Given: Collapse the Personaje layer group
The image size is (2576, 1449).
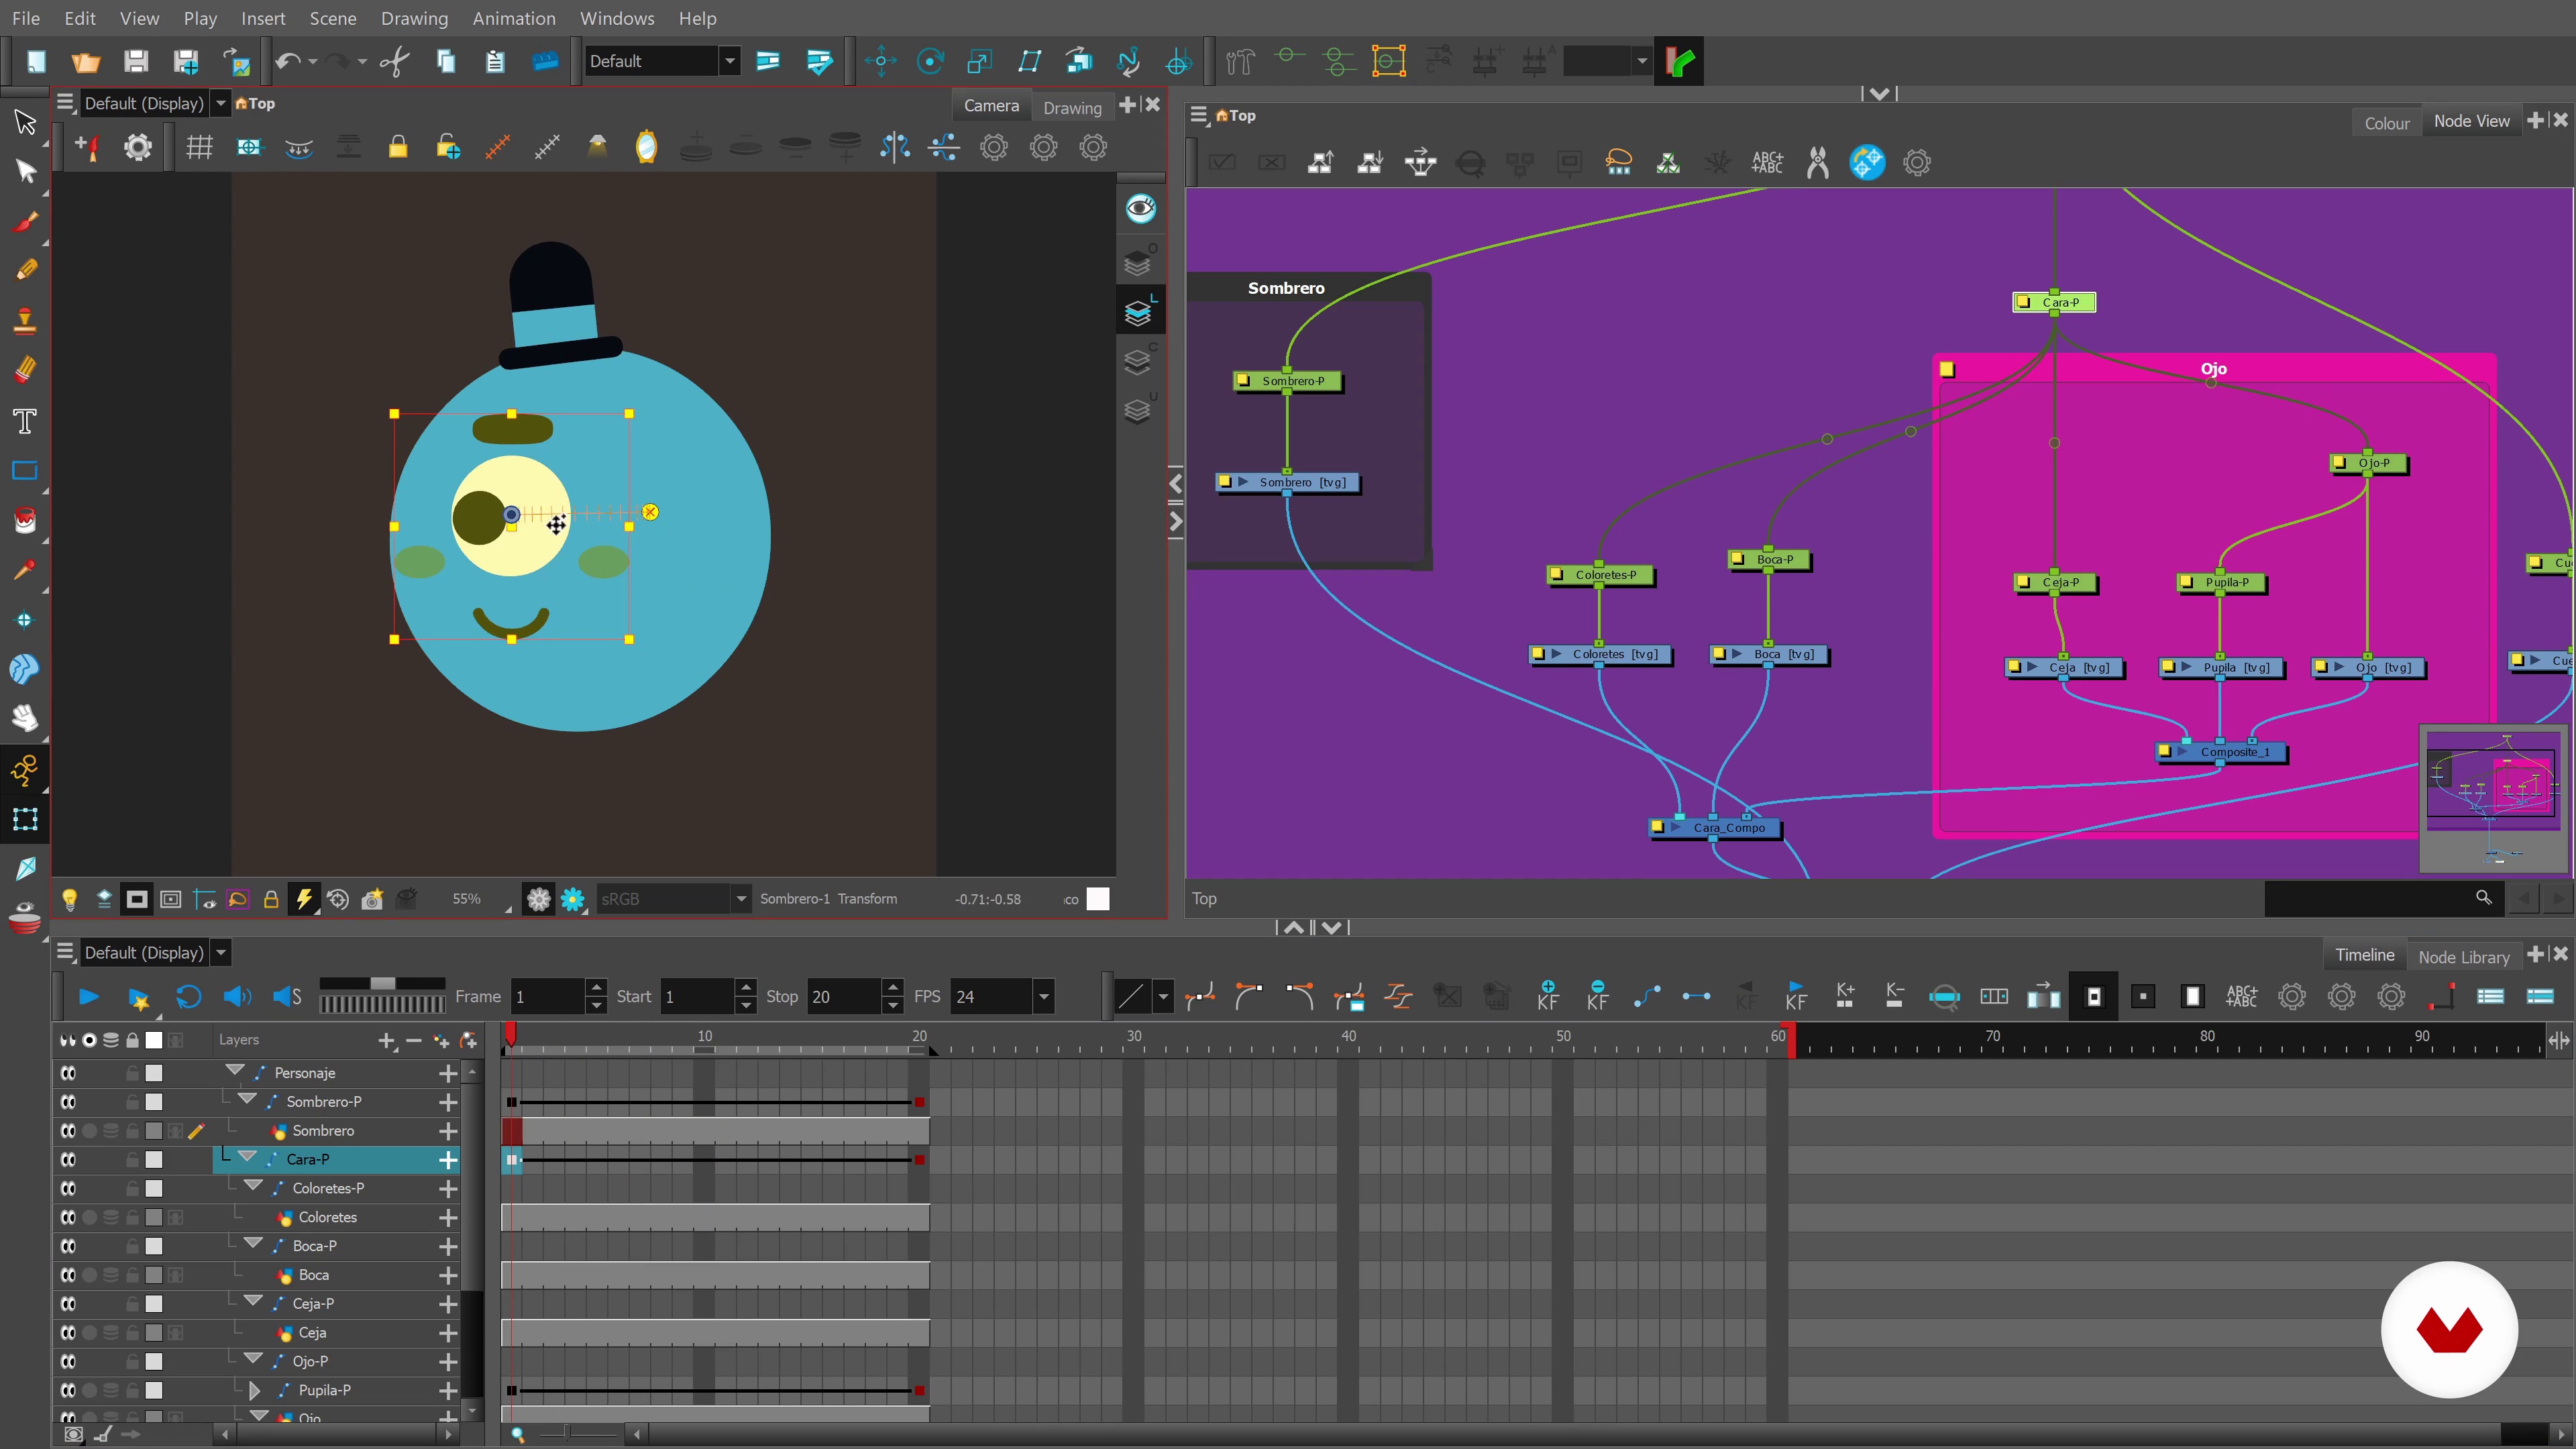Looking at the screenshot, I should [x=235, y=1071].
